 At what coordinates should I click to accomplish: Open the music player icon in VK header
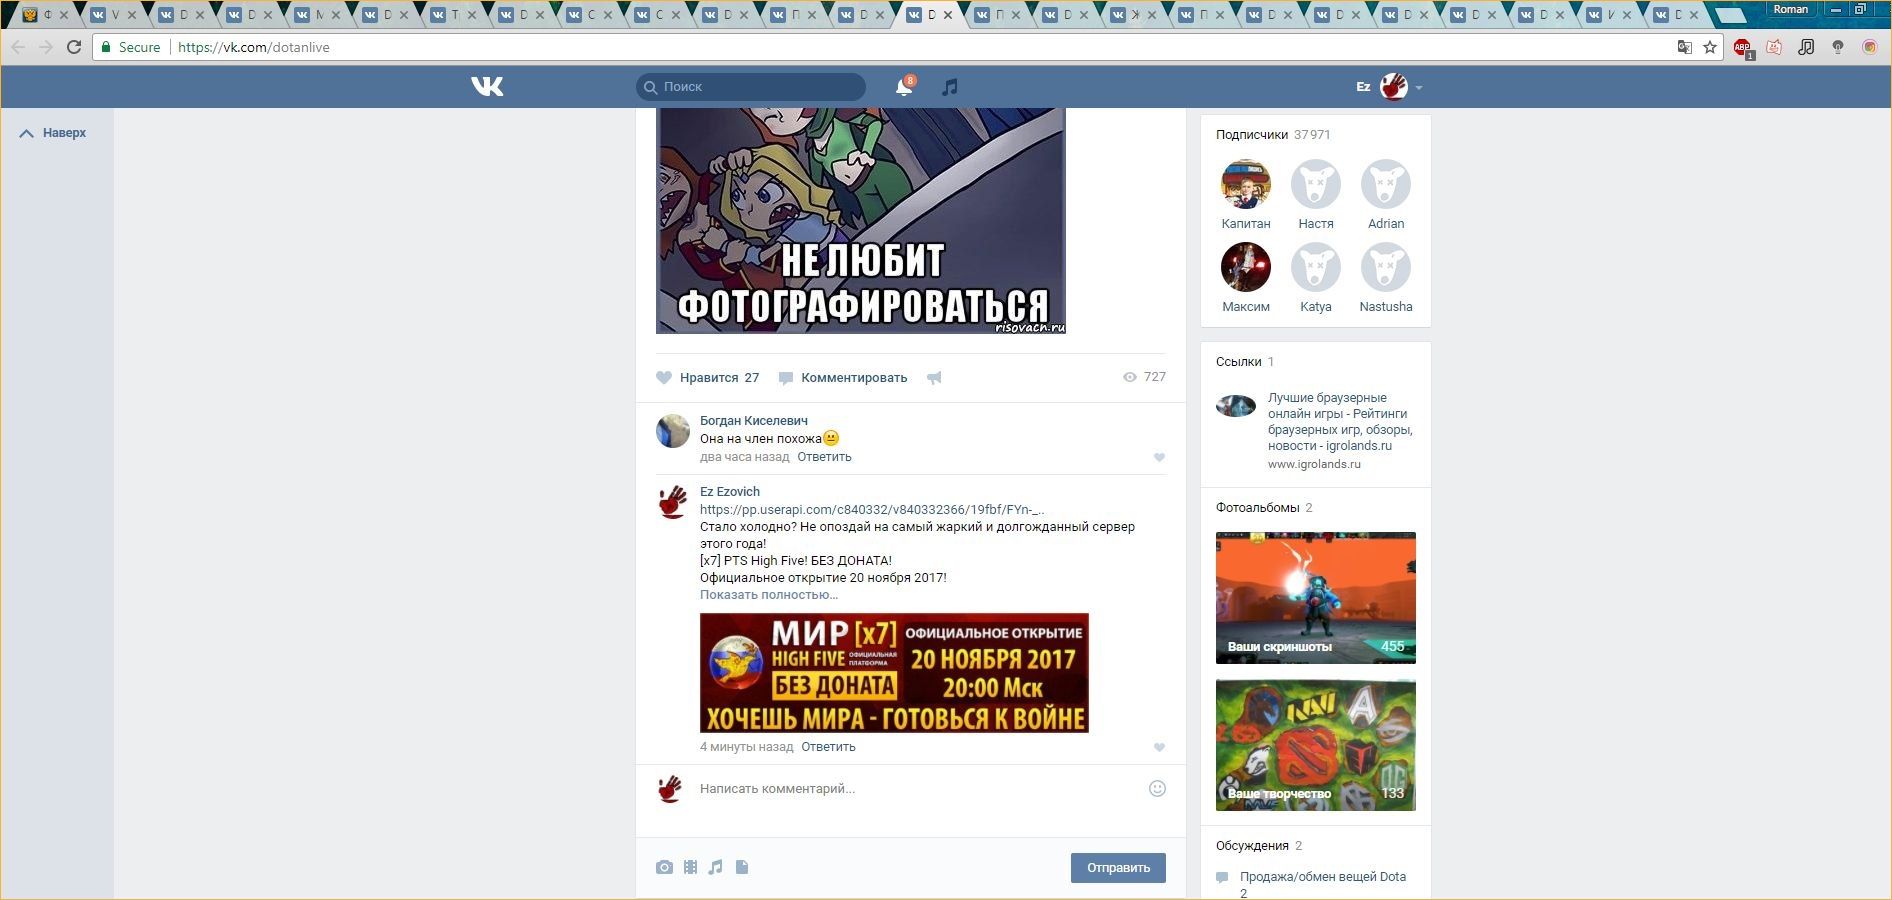(950, 87)
